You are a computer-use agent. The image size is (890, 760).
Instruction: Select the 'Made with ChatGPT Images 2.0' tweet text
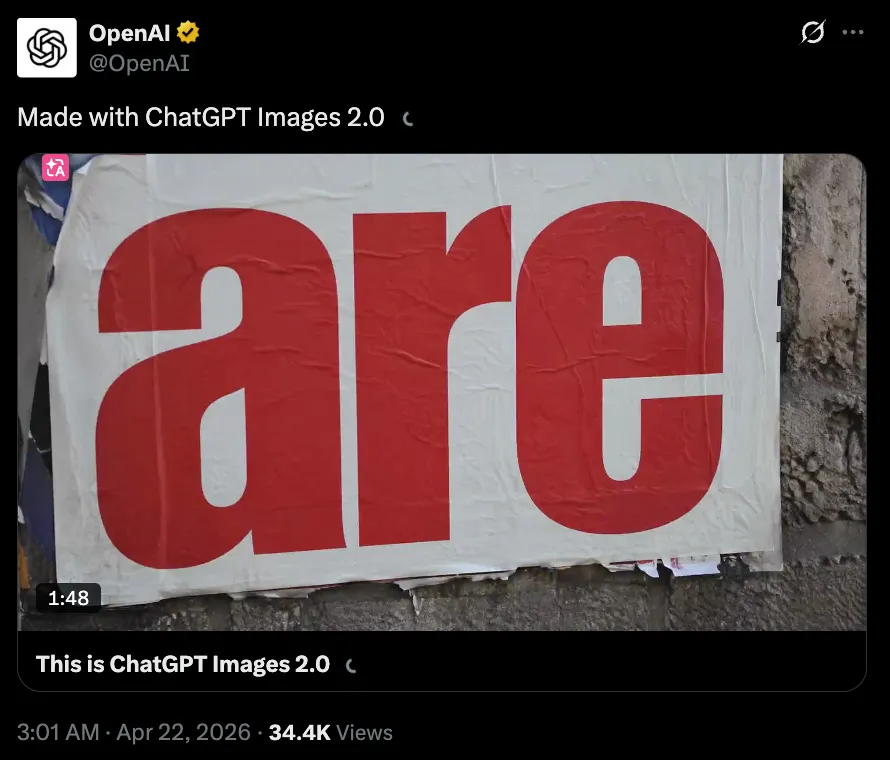click(201, 117)
